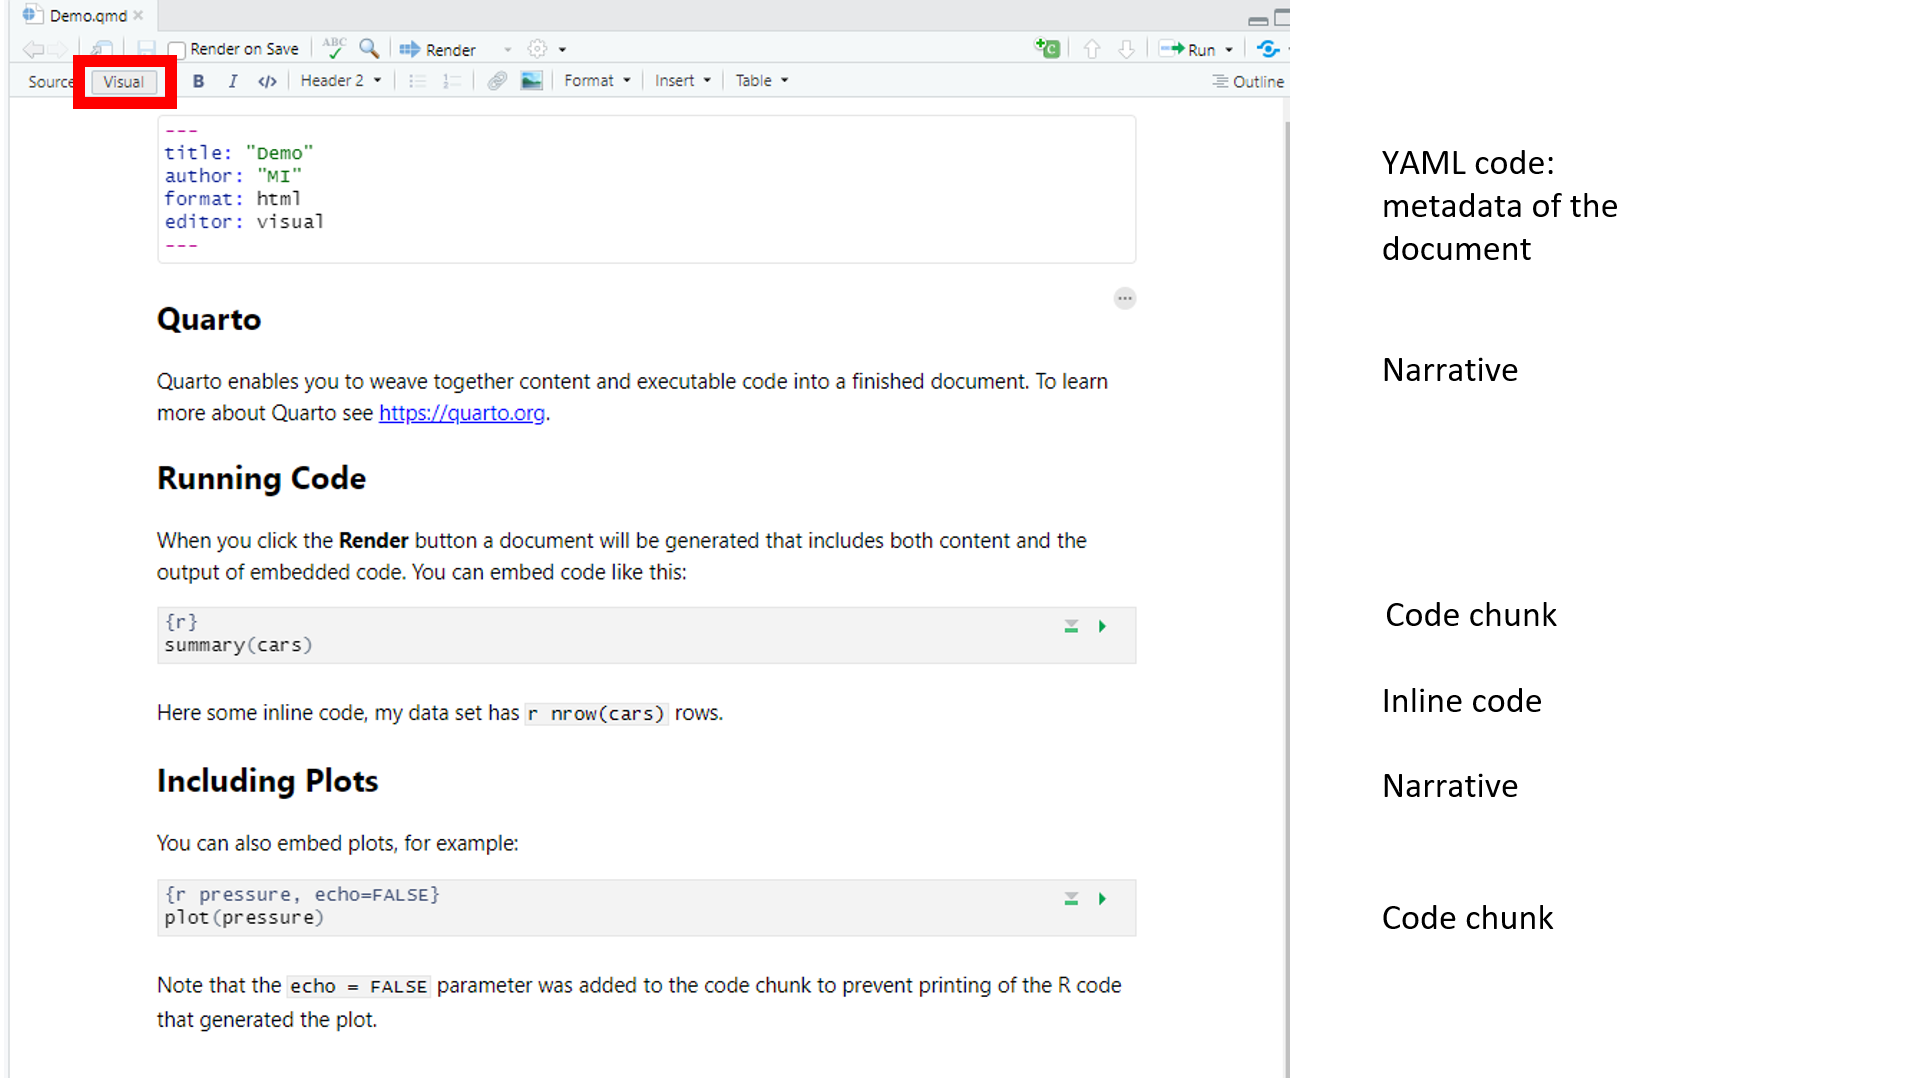The width and height of the screenshot is (1918, 1078).
Task: Apply bold formatting
Action: pos(198,81)
